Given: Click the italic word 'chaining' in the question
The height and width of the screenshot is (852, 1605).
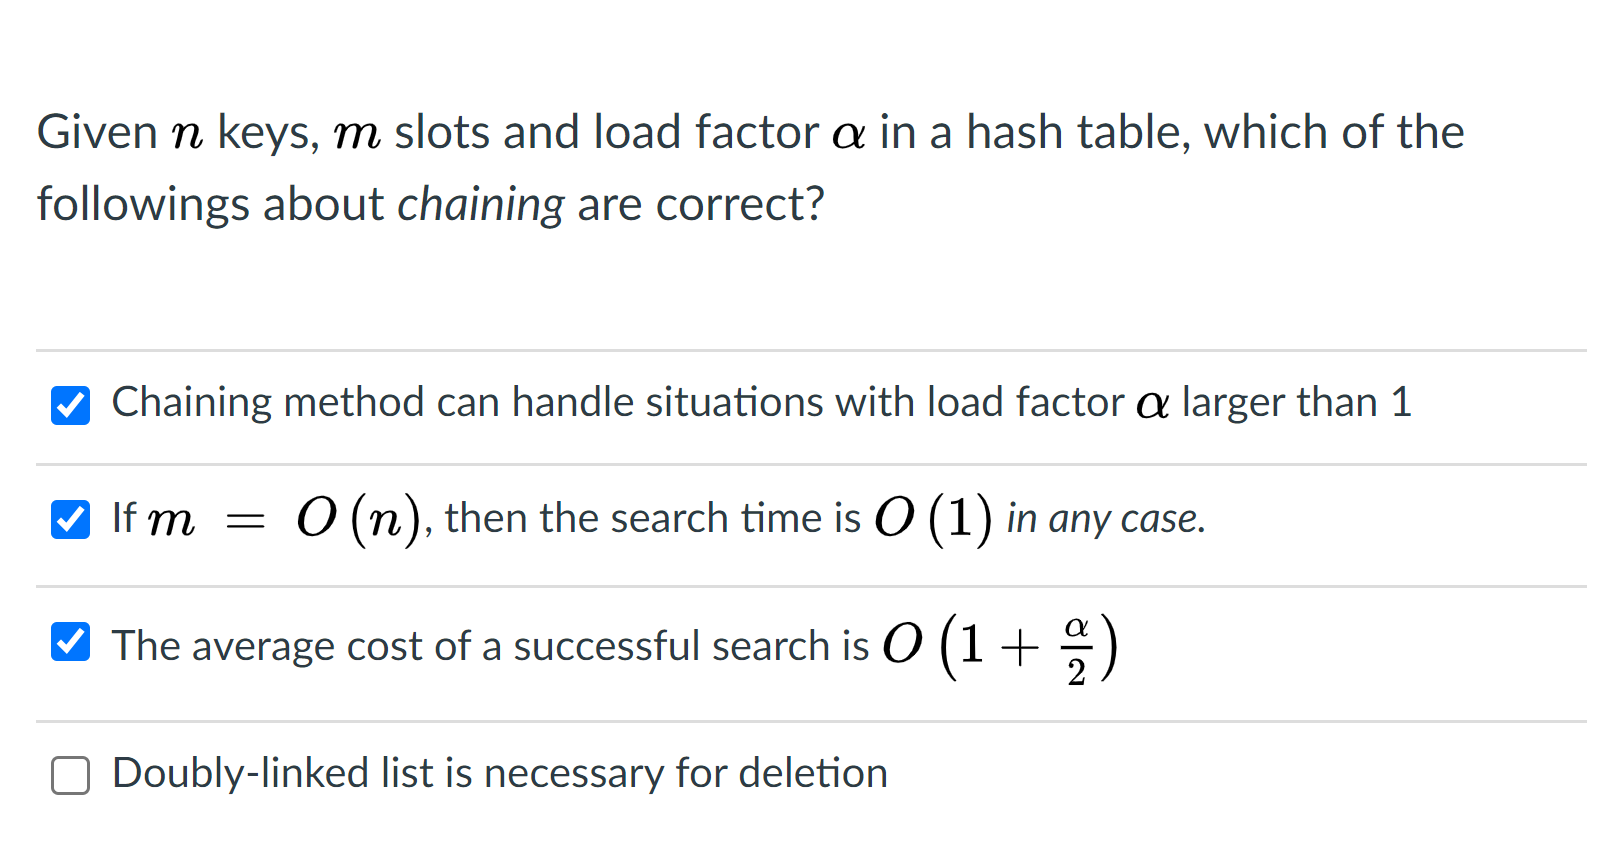Looking at the screenshot, I should (x=480, y=204).
